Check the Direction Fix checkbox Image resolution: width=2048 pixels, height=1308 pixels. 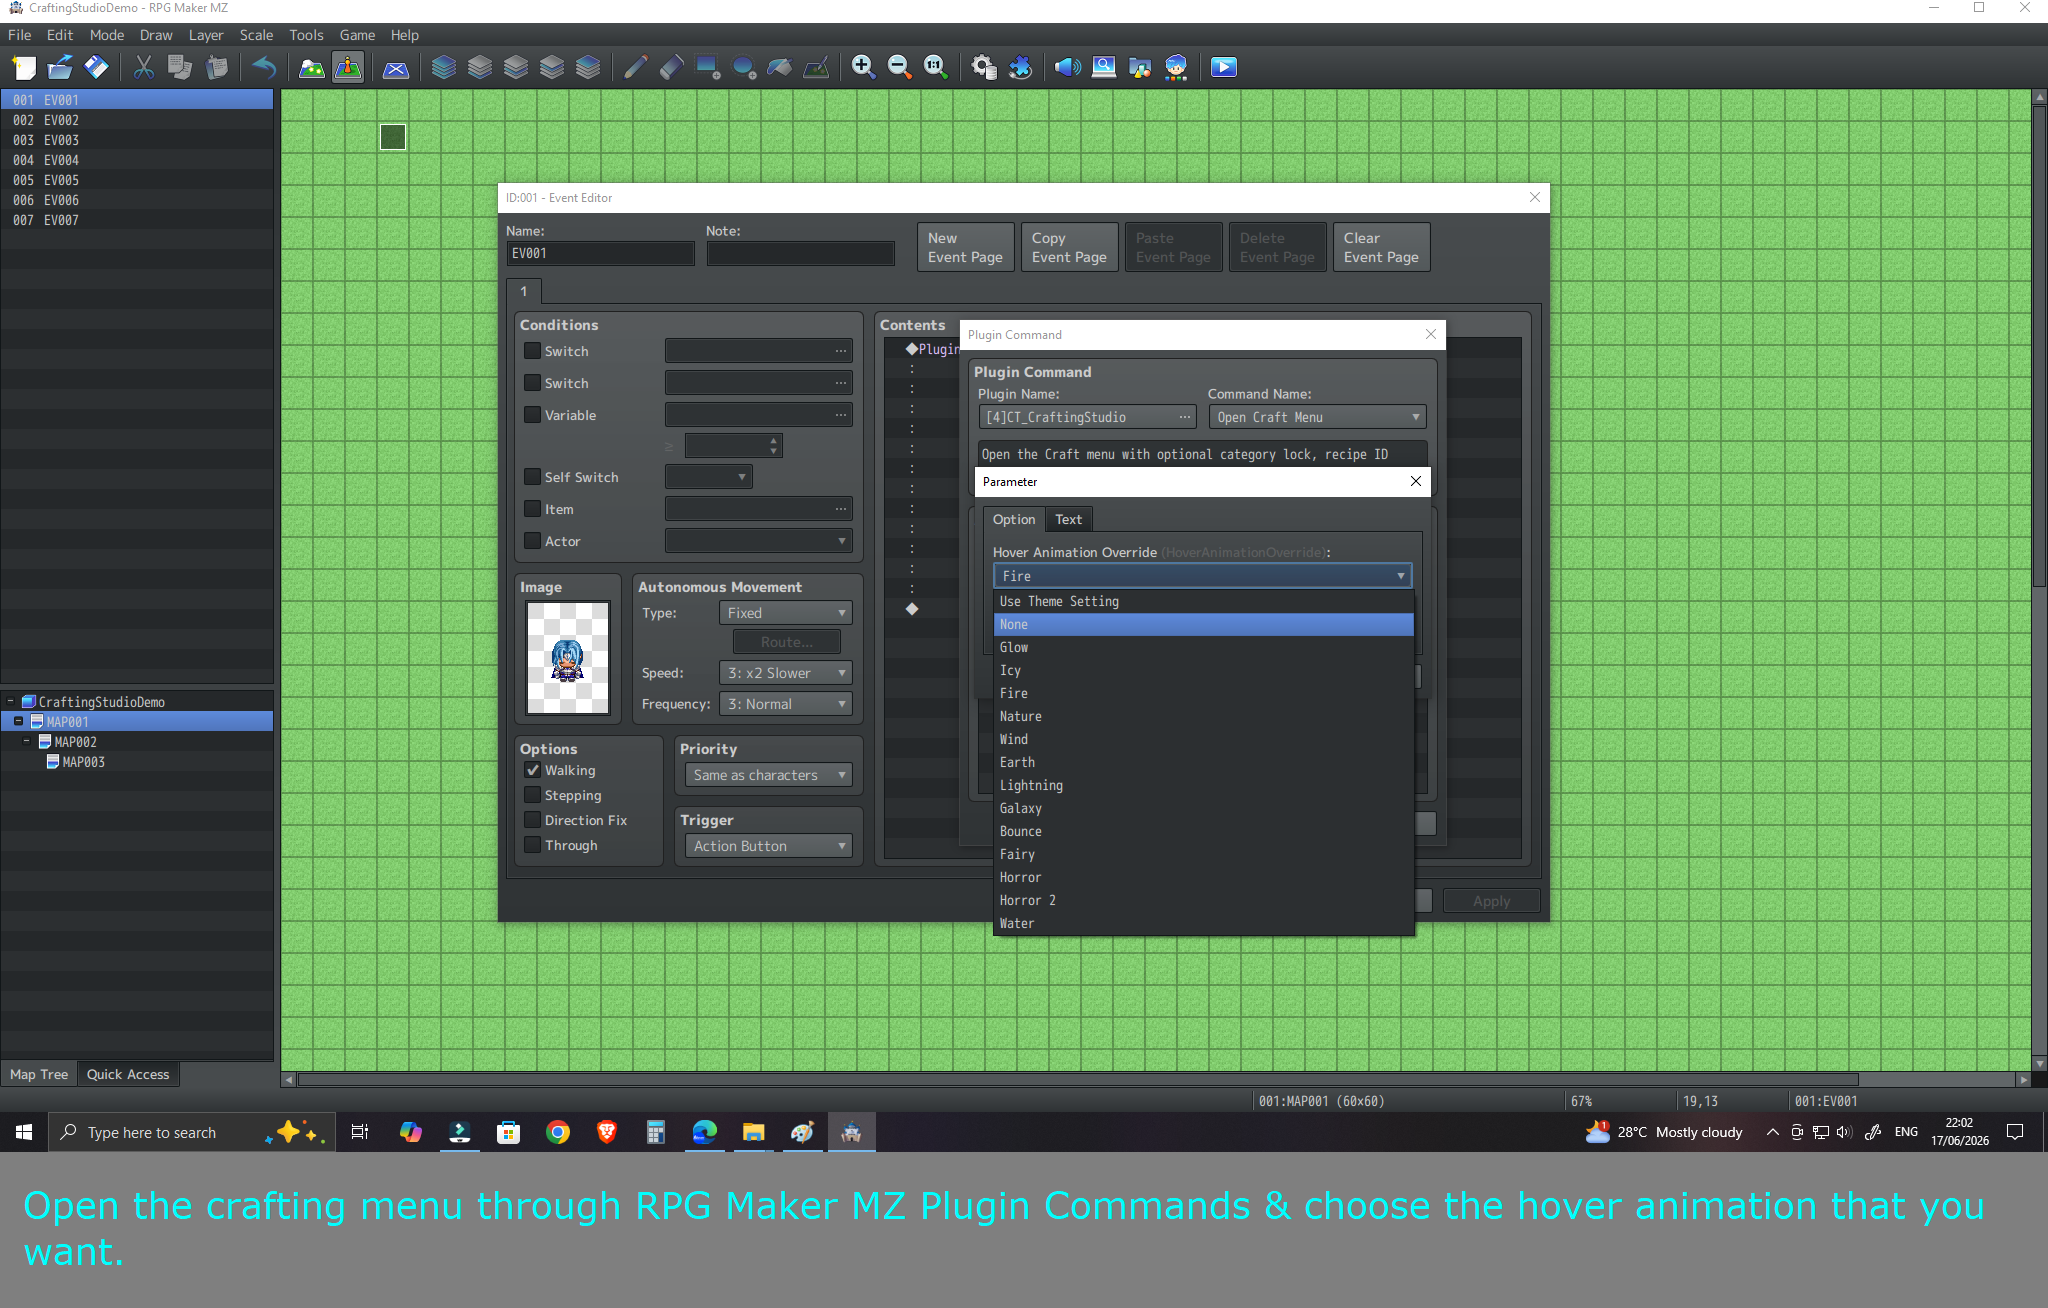(x=533, y=820)
